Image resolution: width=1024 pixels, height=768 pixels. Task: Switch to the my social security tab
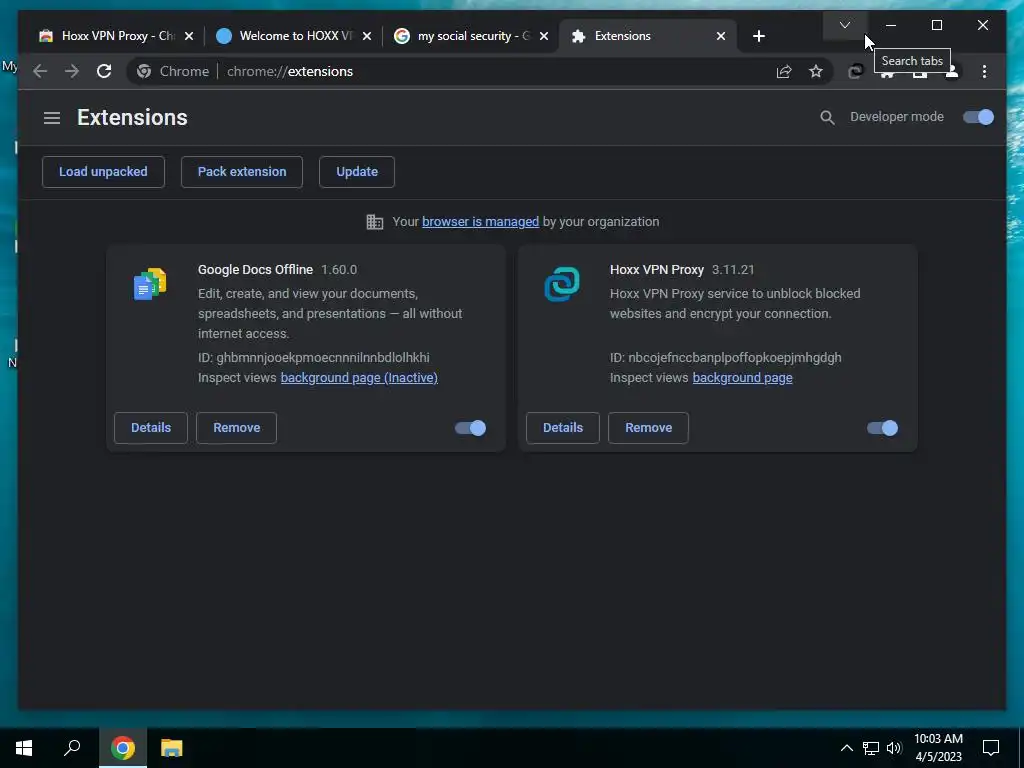point(472,36)
